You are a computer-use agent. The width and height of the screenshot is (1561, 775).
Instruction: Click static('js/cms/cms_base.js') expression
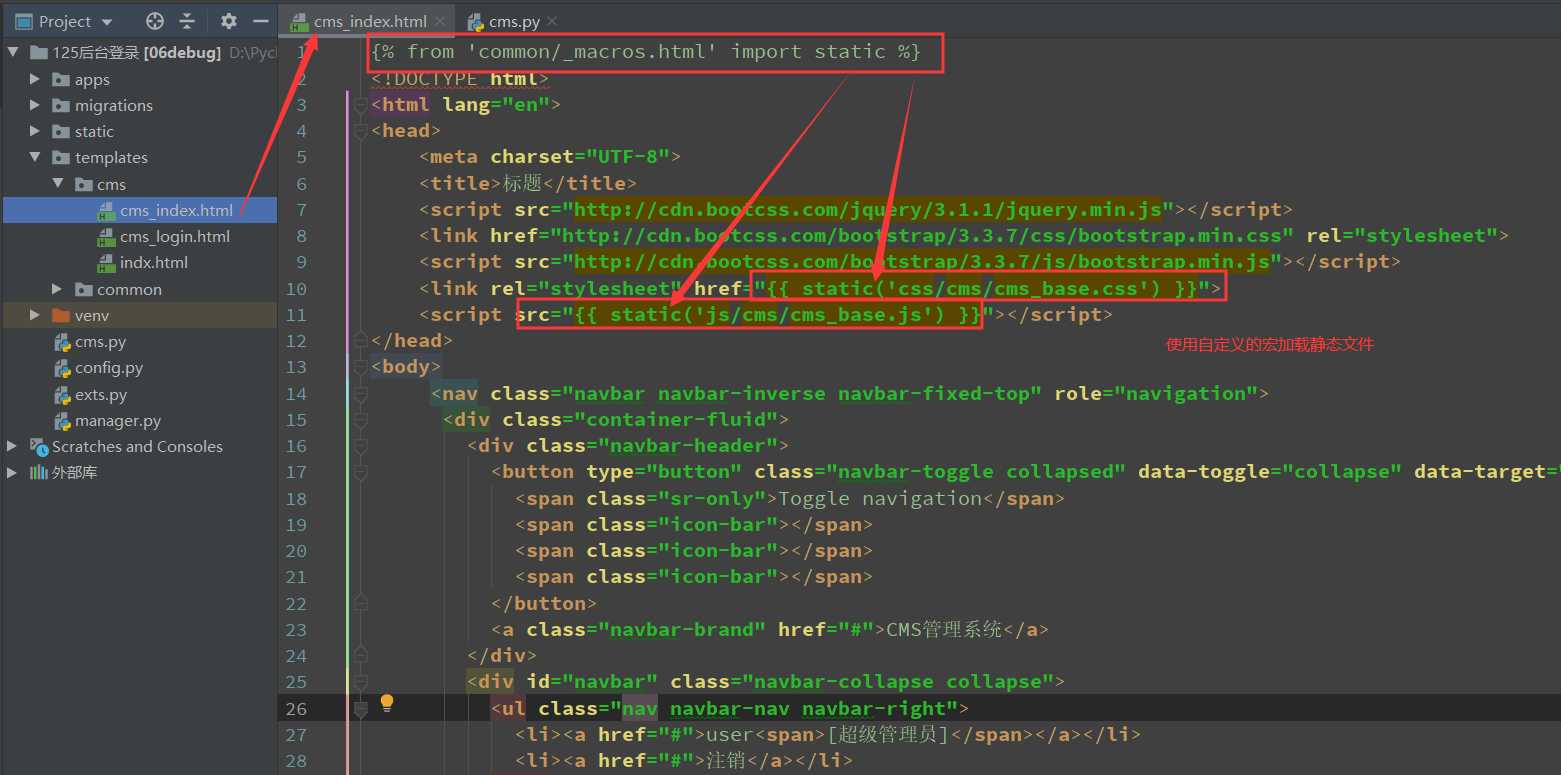coord(778,314)
